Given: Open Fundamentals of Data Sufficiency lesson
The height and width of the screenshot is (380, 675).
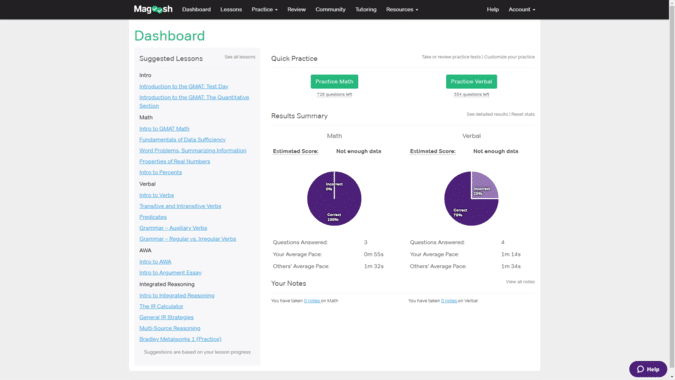Looking at the screenshot, I should (x=183, y=139).
